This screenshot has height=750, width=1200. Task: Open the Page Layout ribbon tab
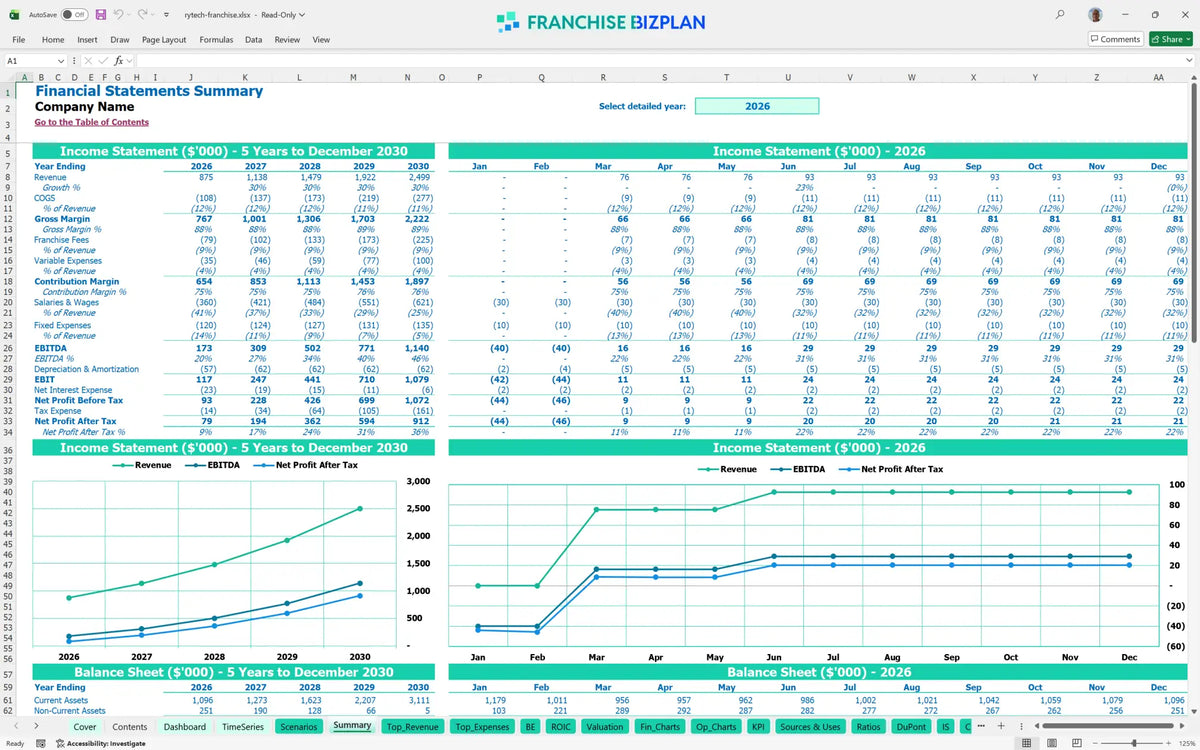tap(164, 40)
